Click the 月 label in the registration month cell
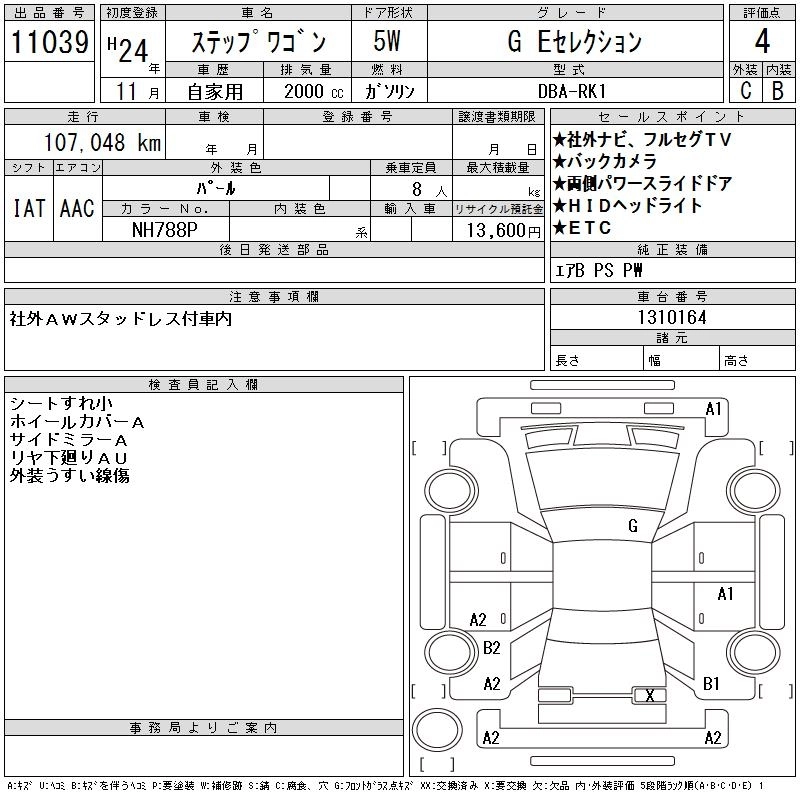 (154, 93)
